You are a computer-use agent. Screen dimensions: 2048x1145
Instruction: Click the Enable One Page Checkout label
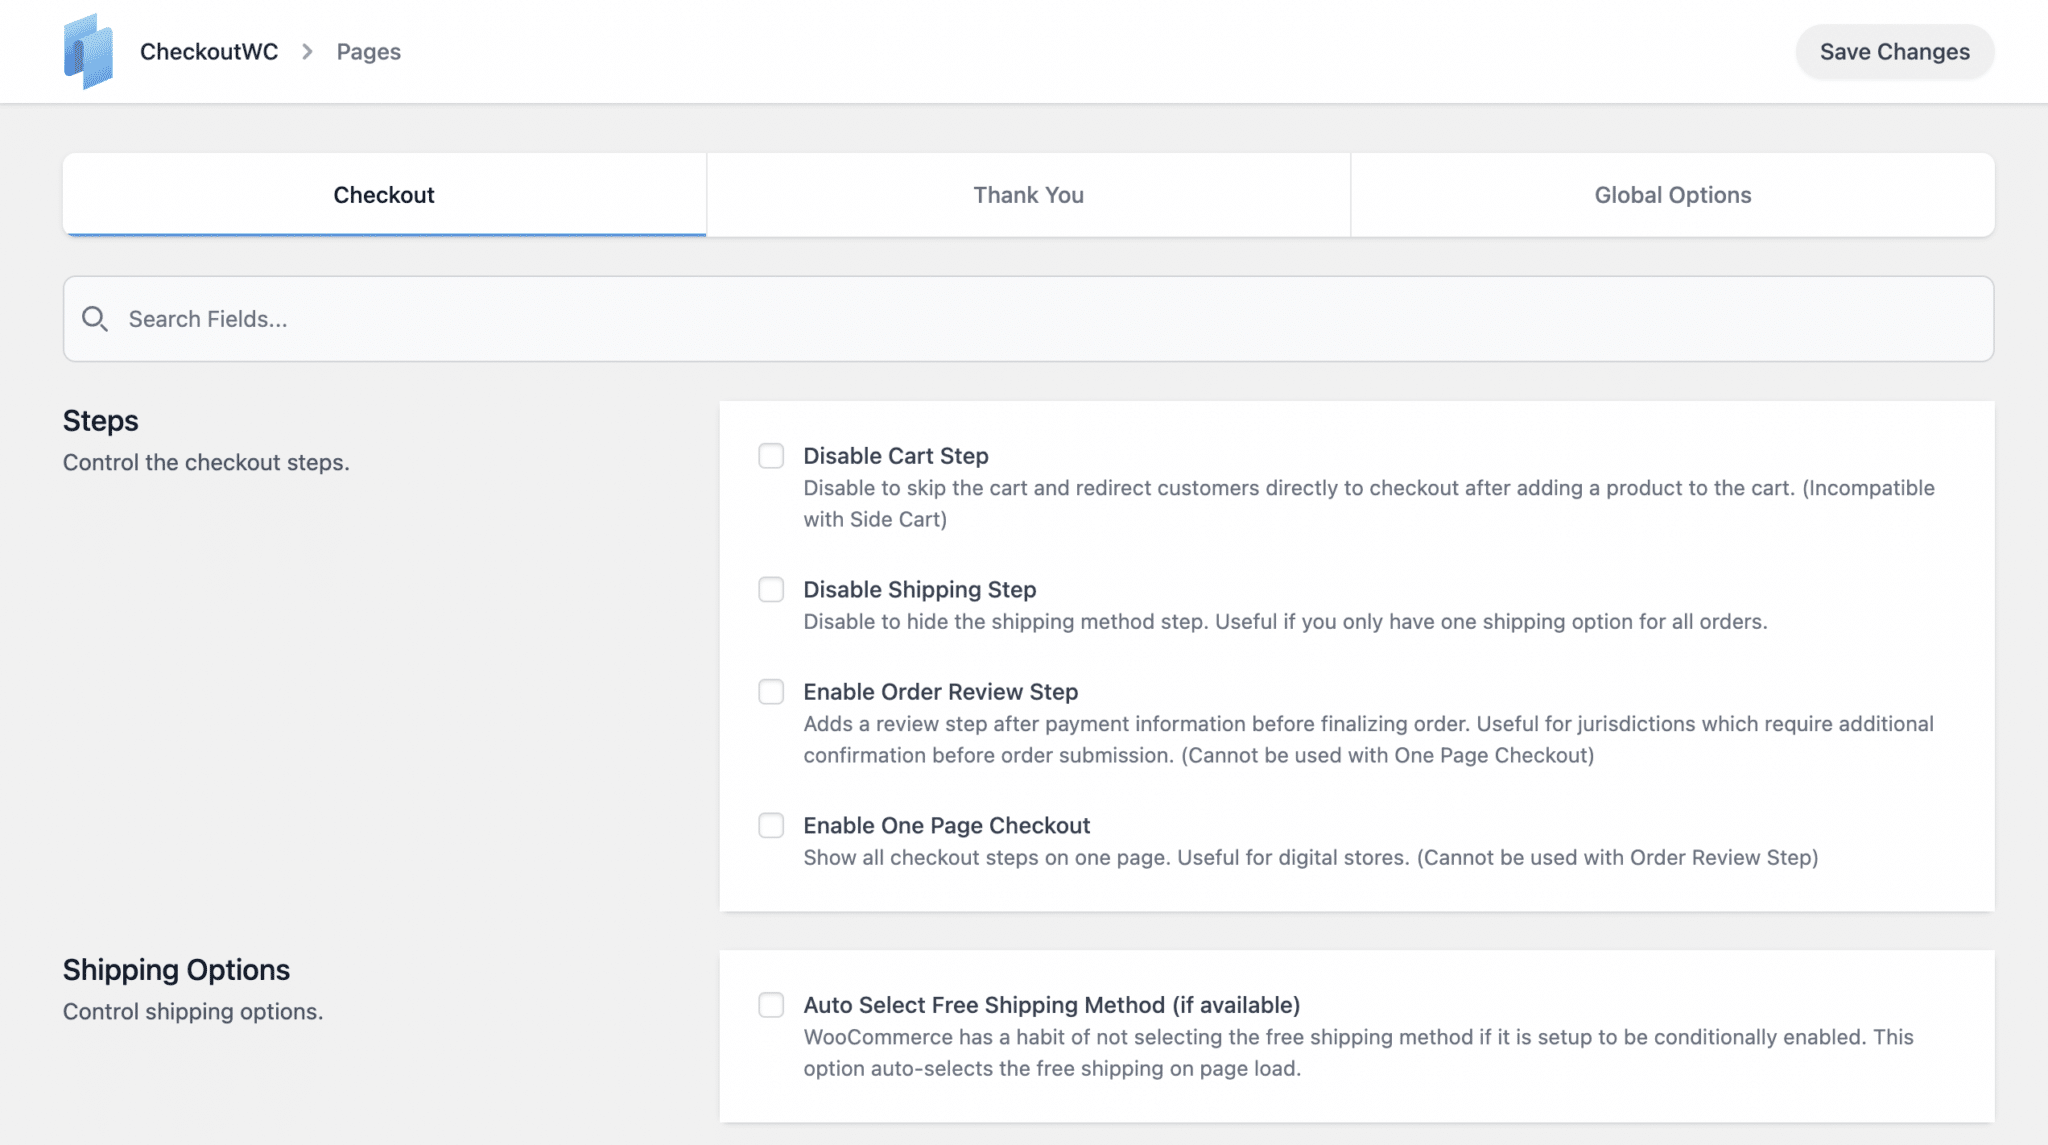946,826
